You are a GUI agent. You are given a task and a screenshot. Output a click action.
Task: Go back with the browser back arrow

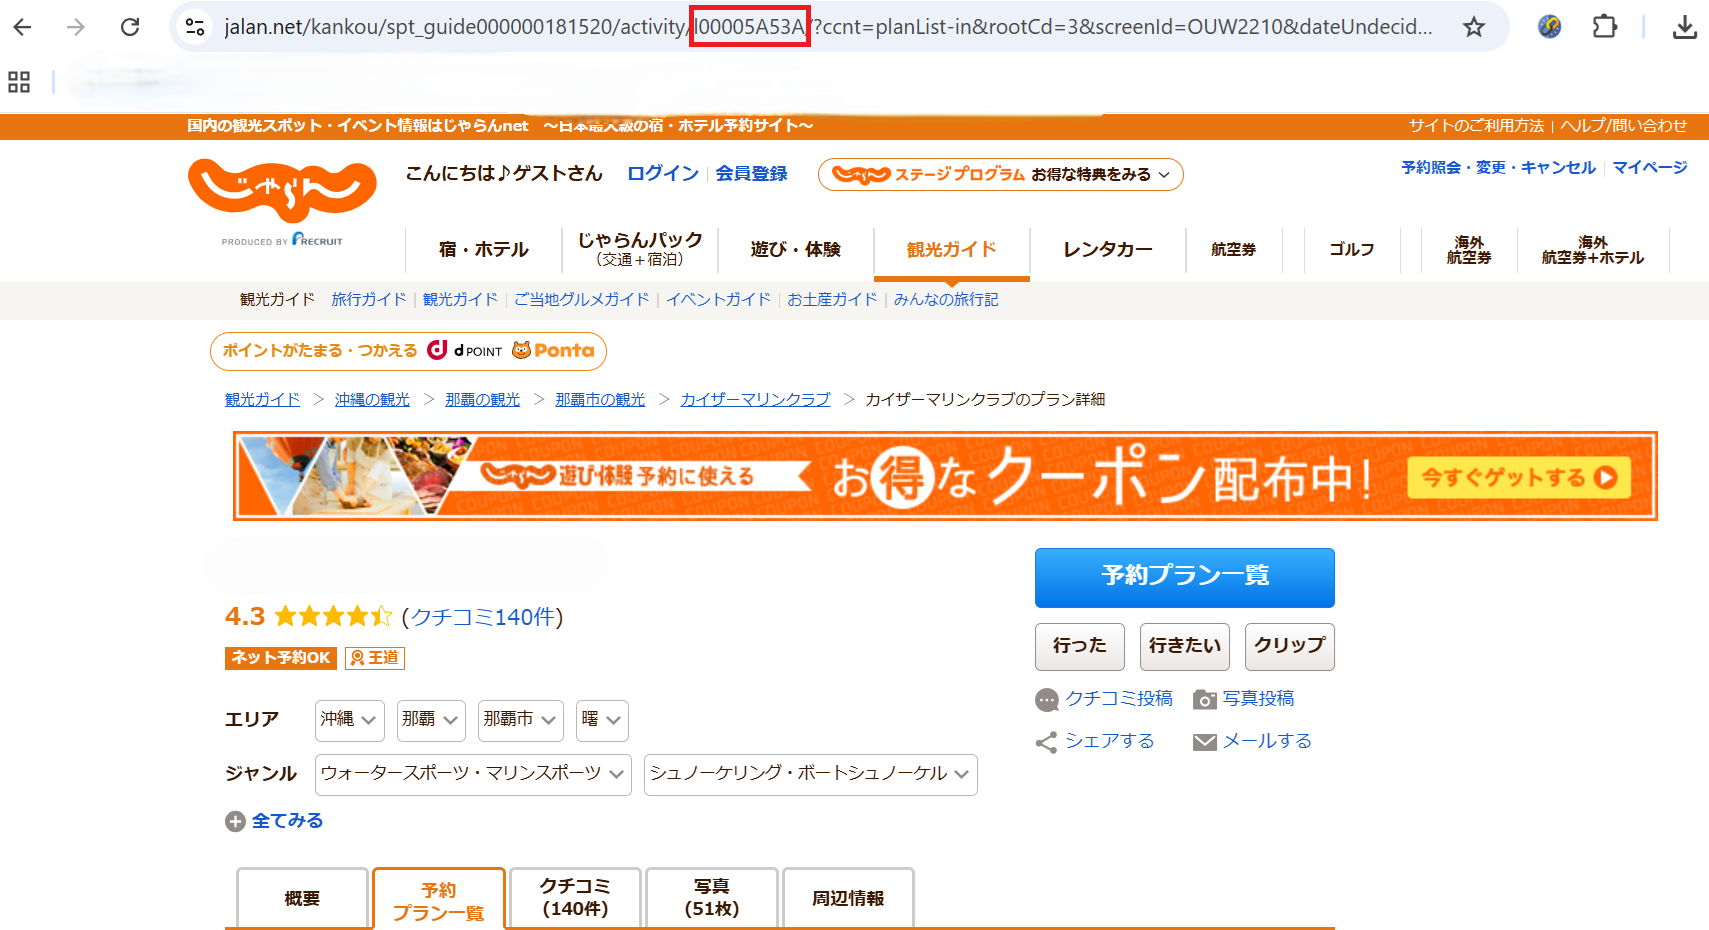[x=22, y=27]
